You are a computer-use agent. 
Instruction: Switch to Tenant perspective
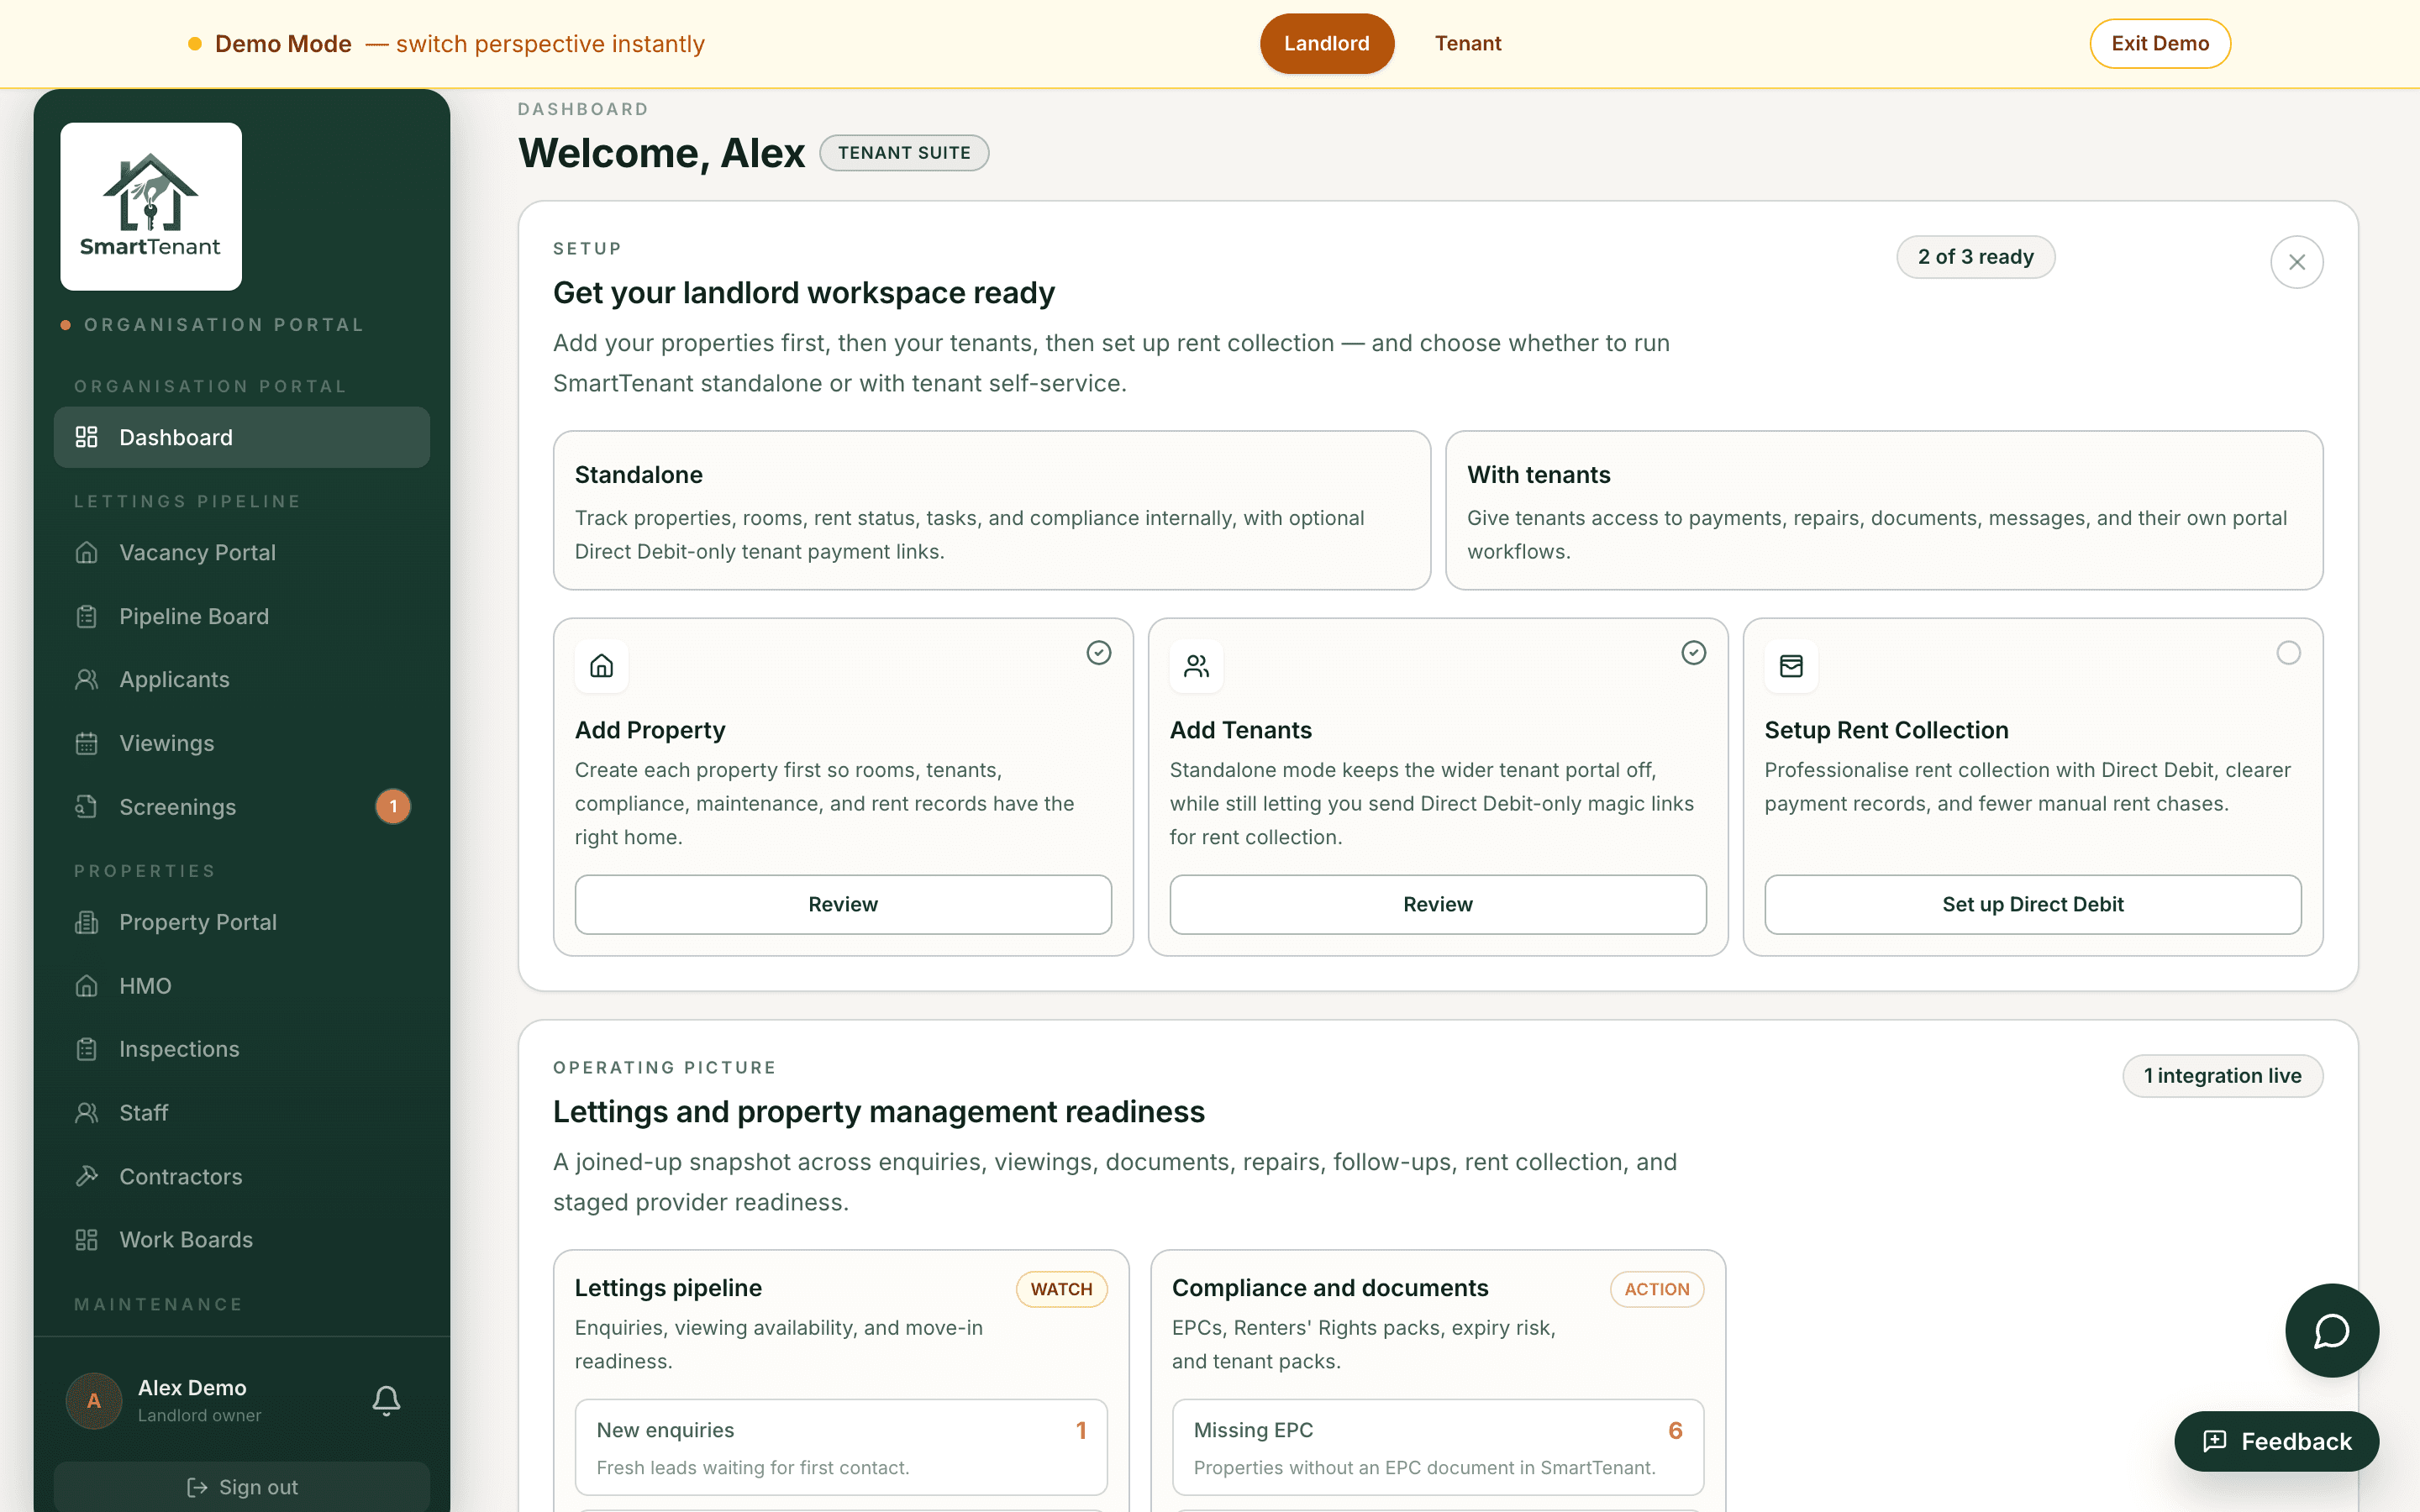1468,43
